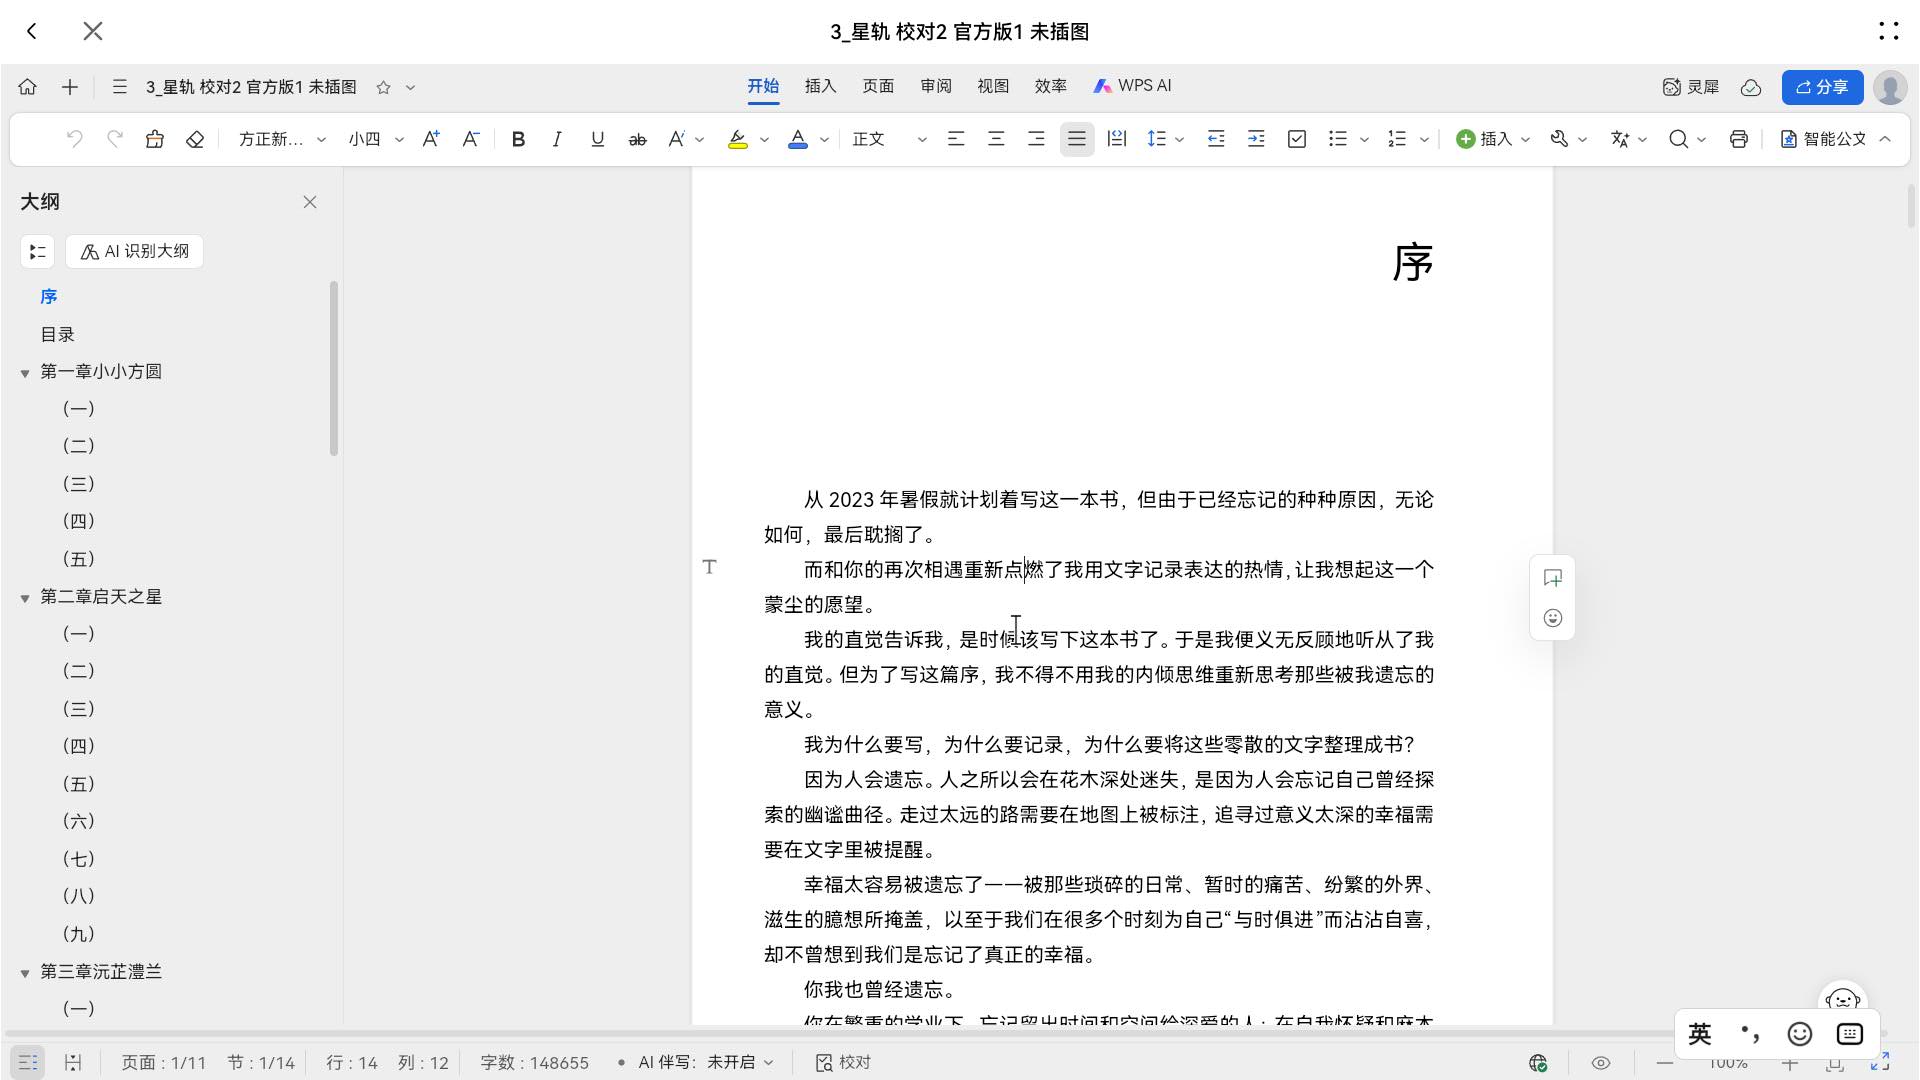Click the AI 识别大纲 button

point(134,251)
